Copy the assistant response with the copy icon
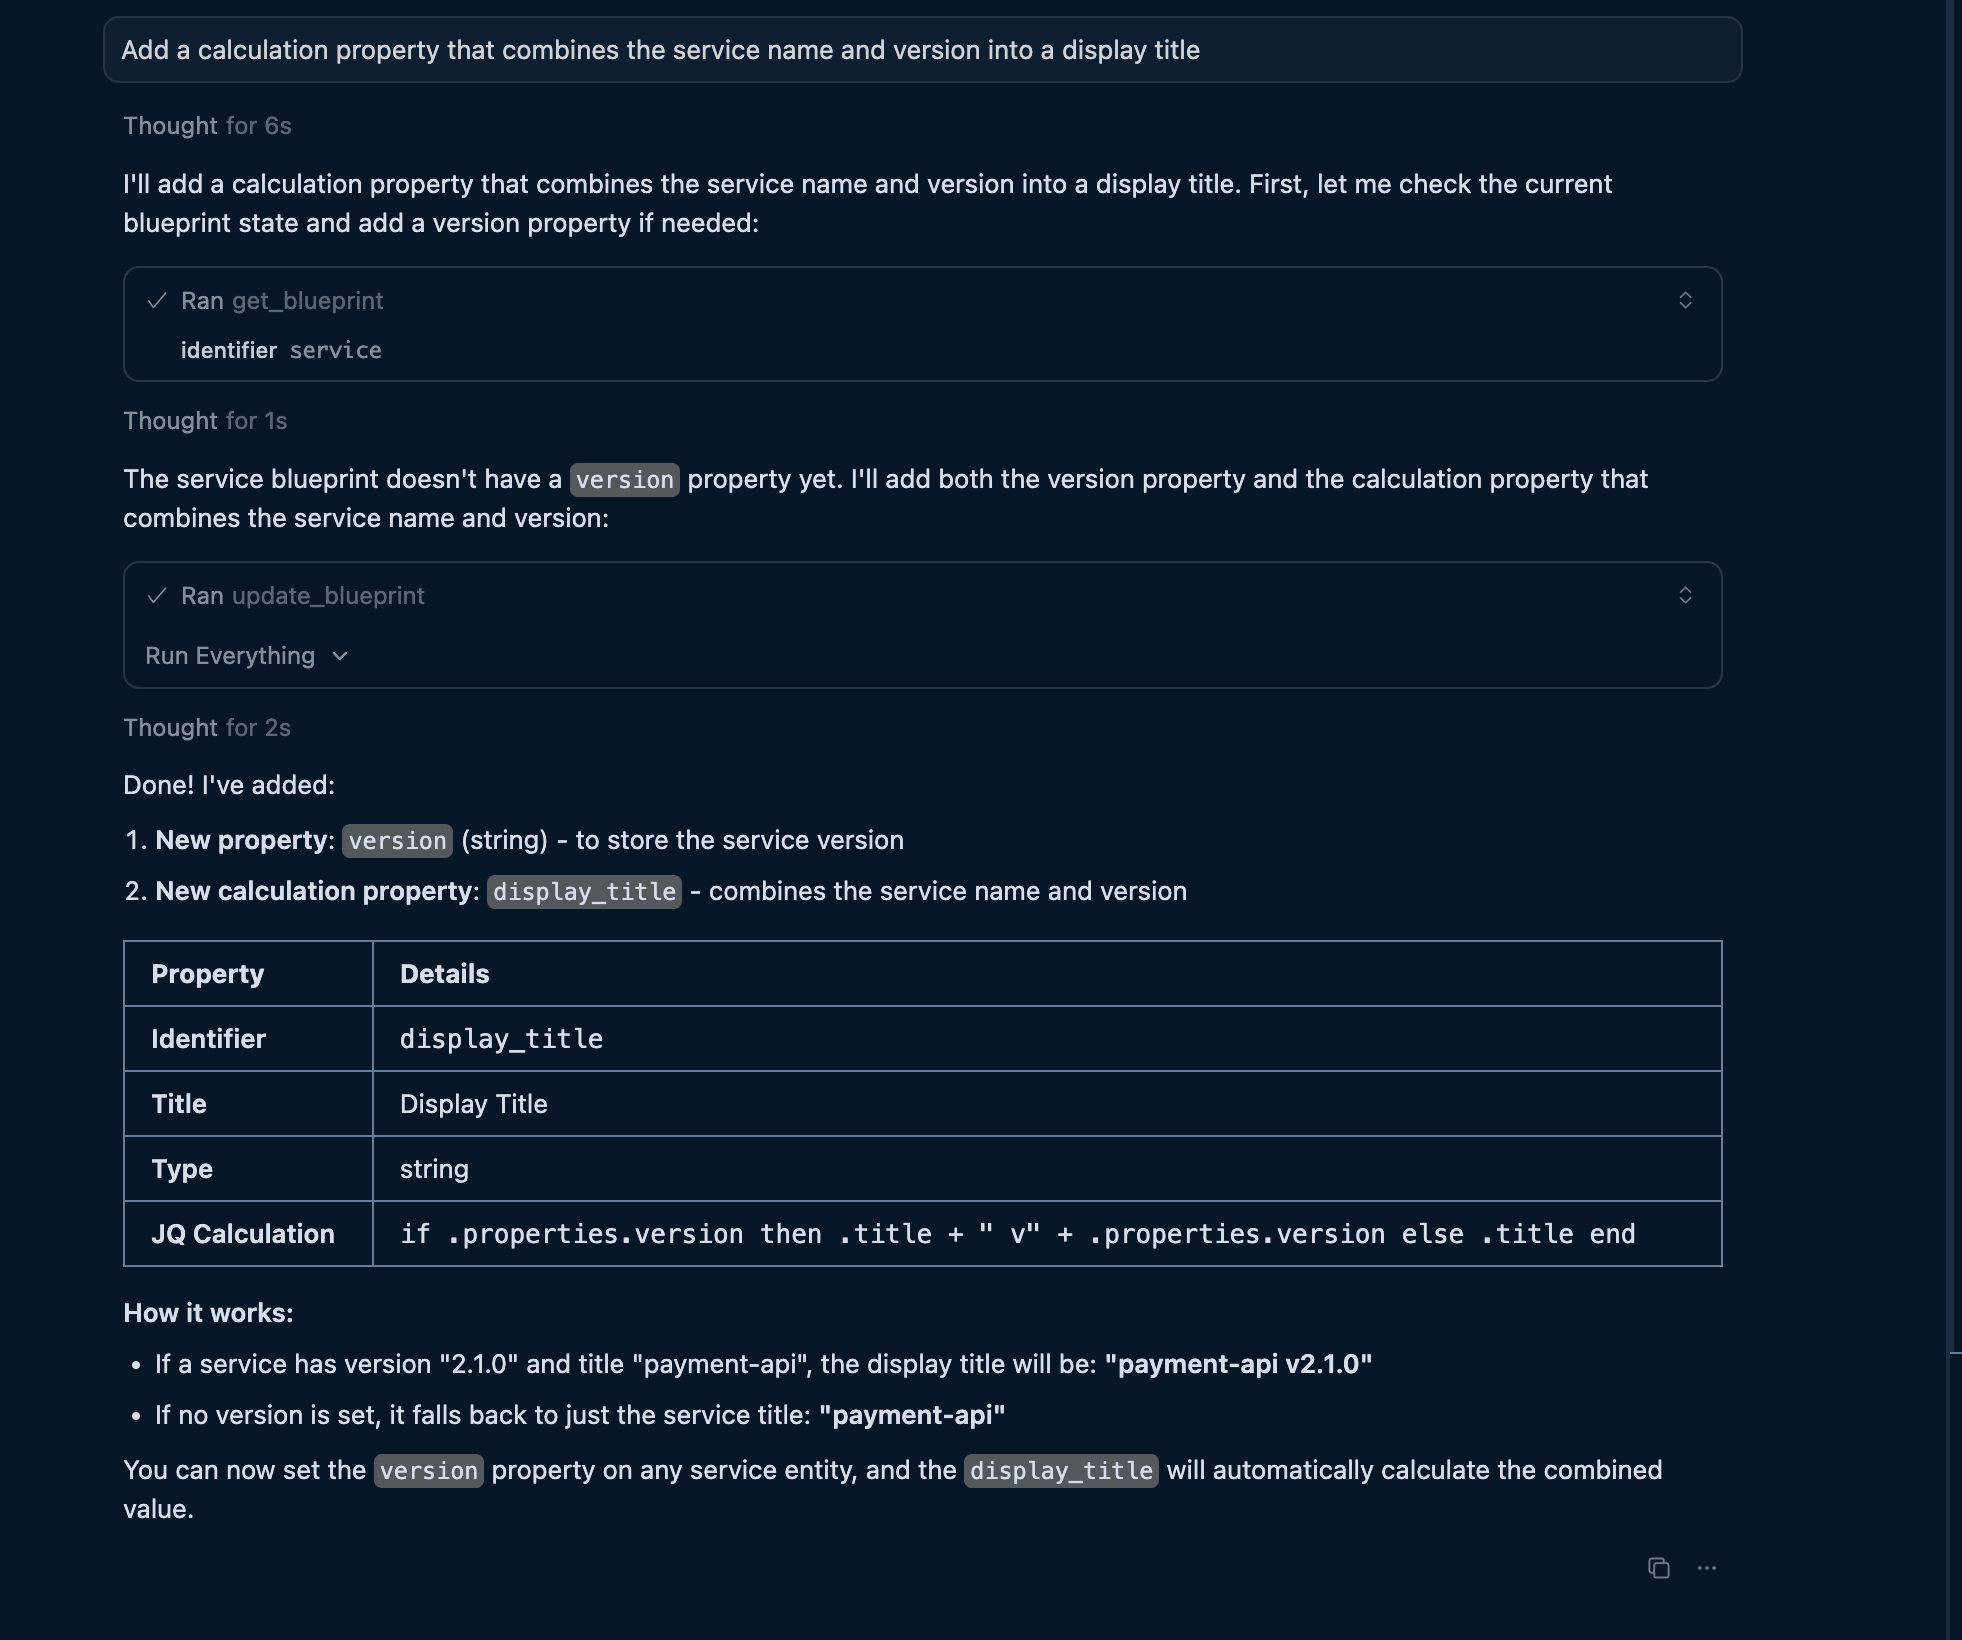The width and height of the screenshot is (1962, 1640). coord(1658,1568)
